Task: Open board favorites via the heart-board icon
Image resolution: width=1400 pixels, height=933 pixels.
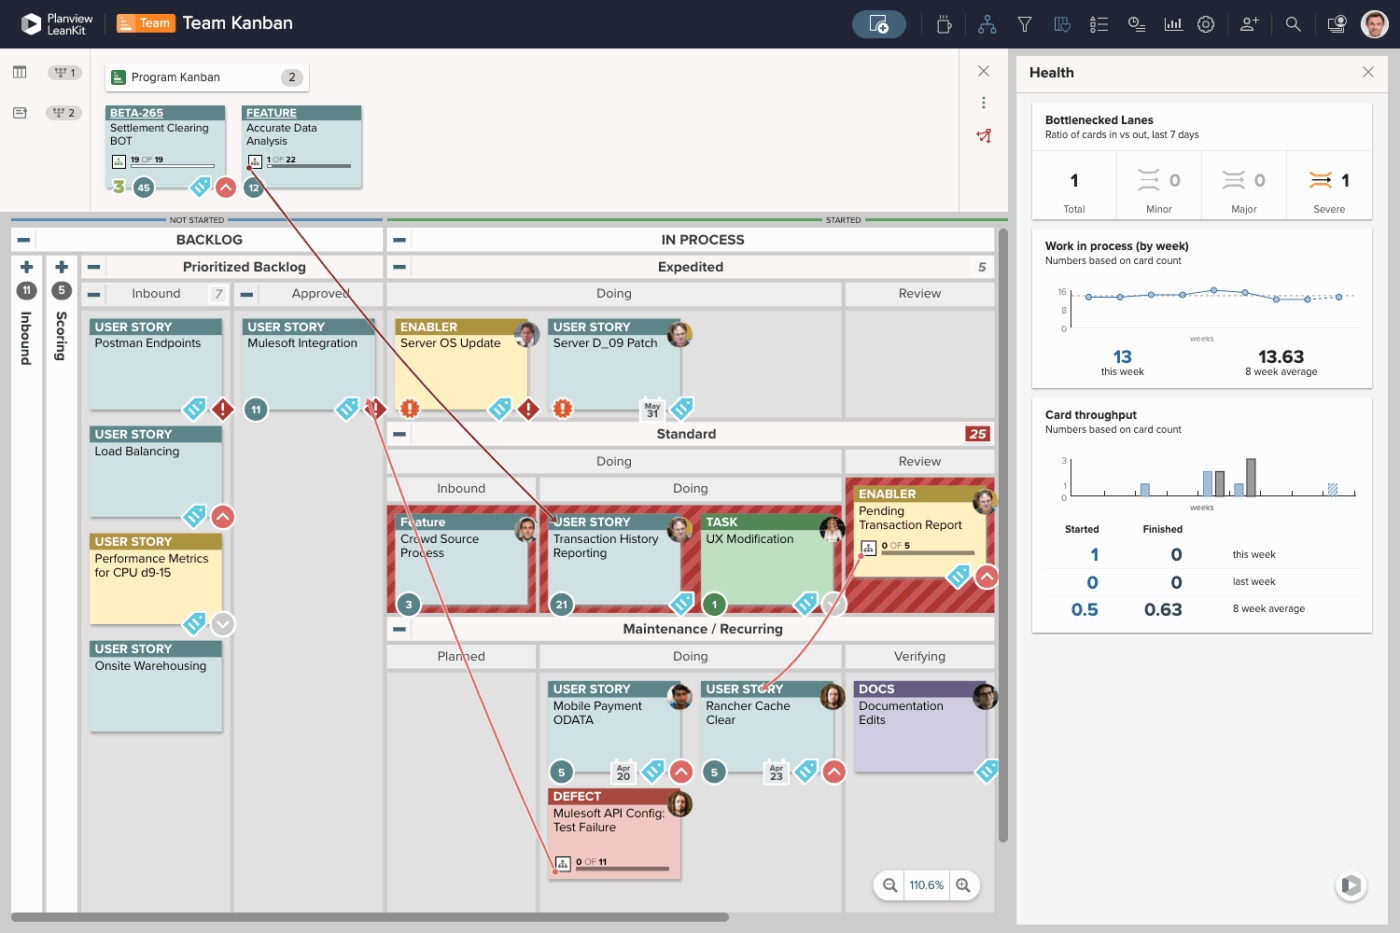Action: 1062,23
